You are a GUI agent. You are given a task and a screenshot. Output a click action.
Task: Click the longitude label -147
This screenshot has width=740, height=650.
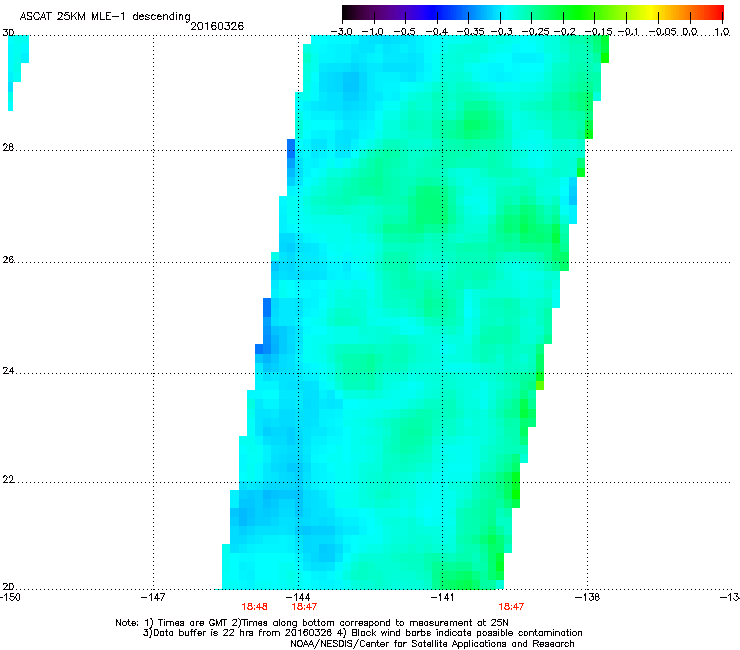[x=153, y=597]
